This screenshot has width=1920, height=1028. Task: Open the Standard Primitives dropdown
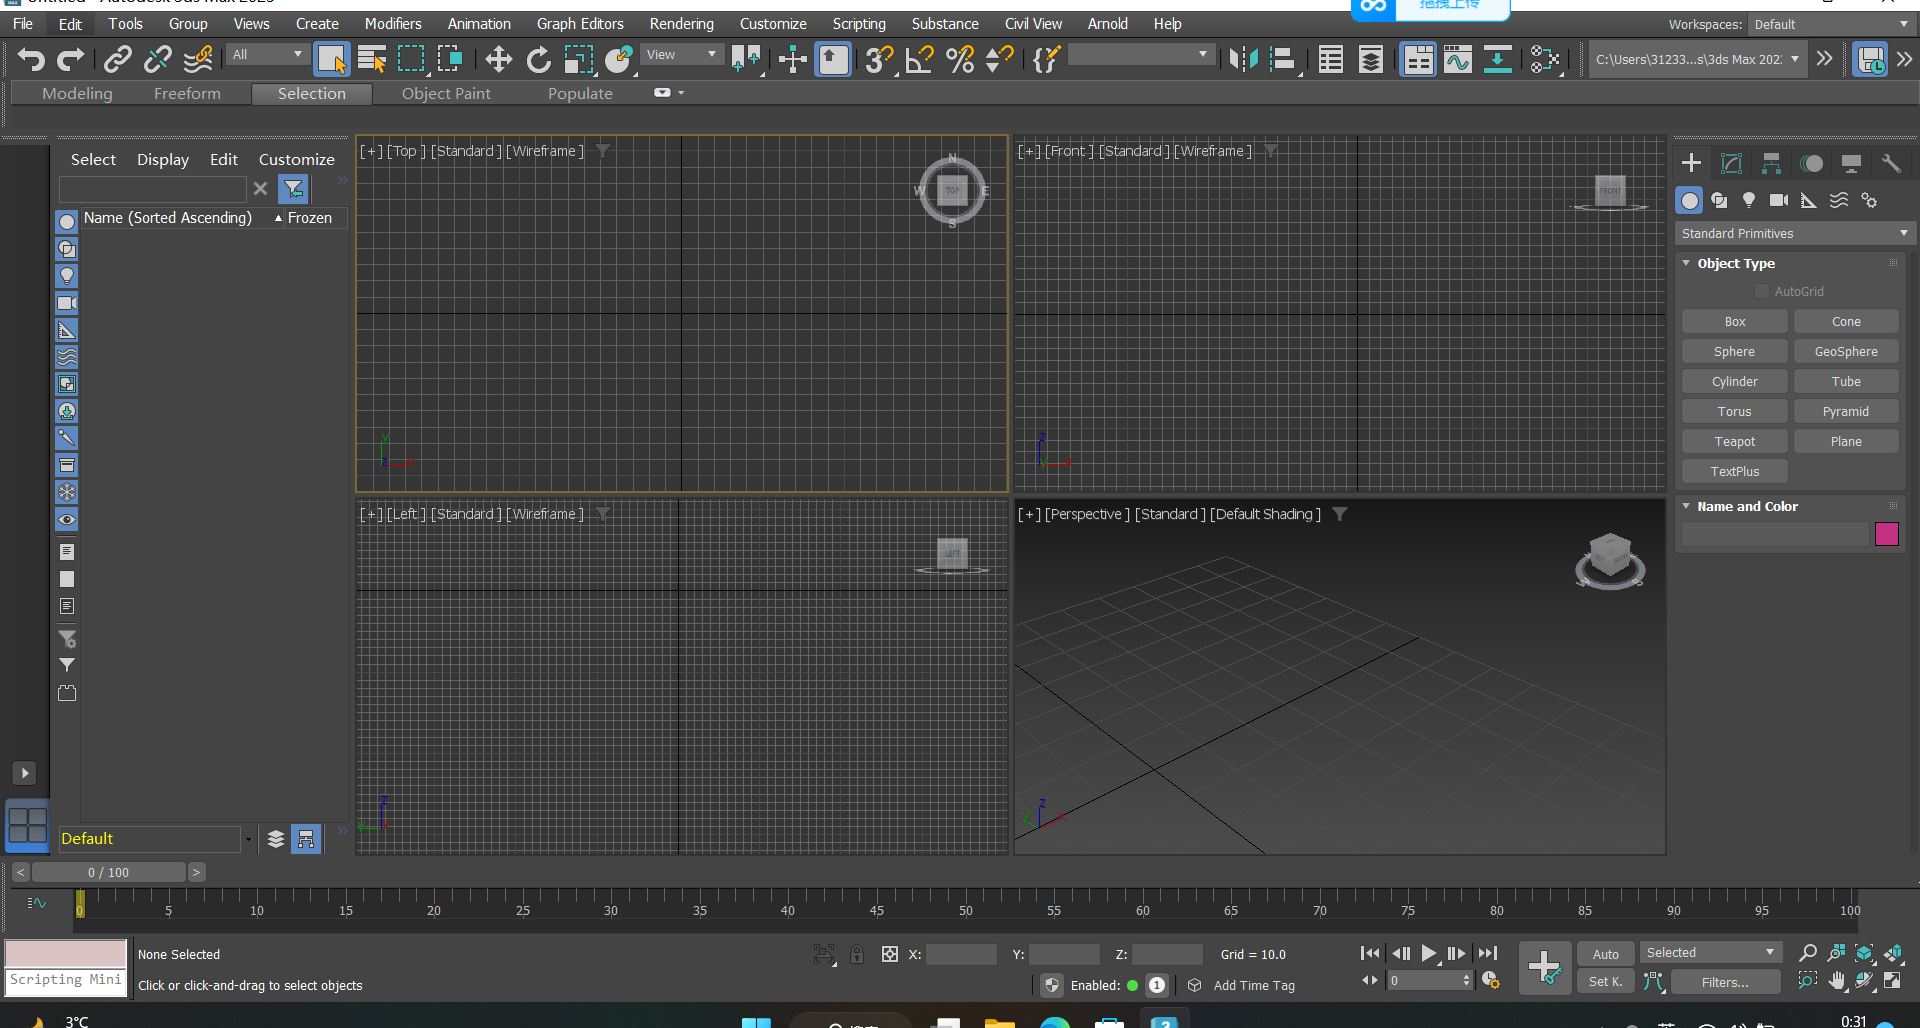tap(1793, 233)
